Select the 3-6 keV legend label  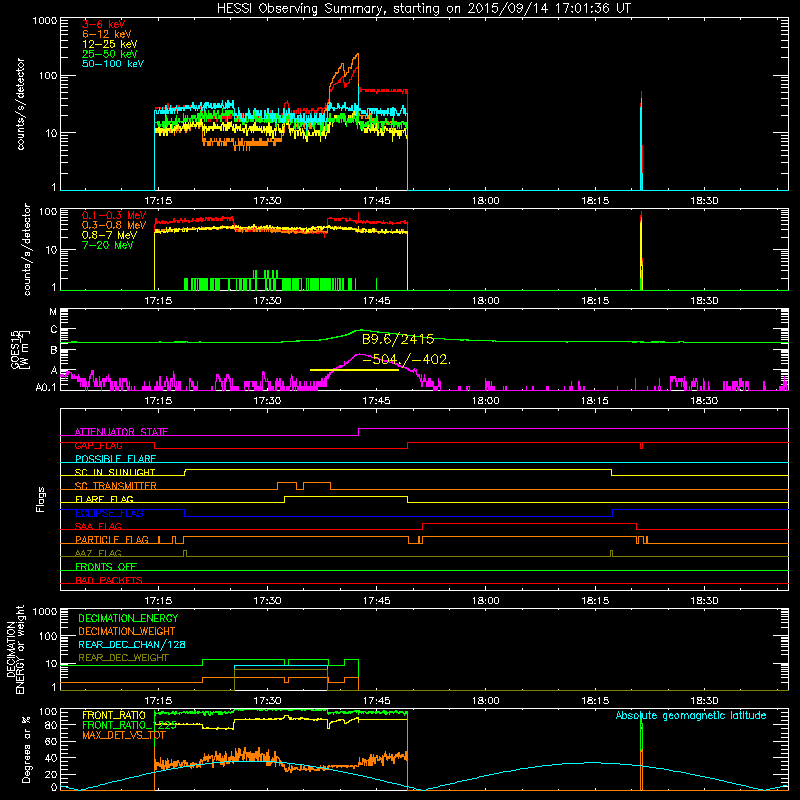pyautogui.click(x=103, y=24)
